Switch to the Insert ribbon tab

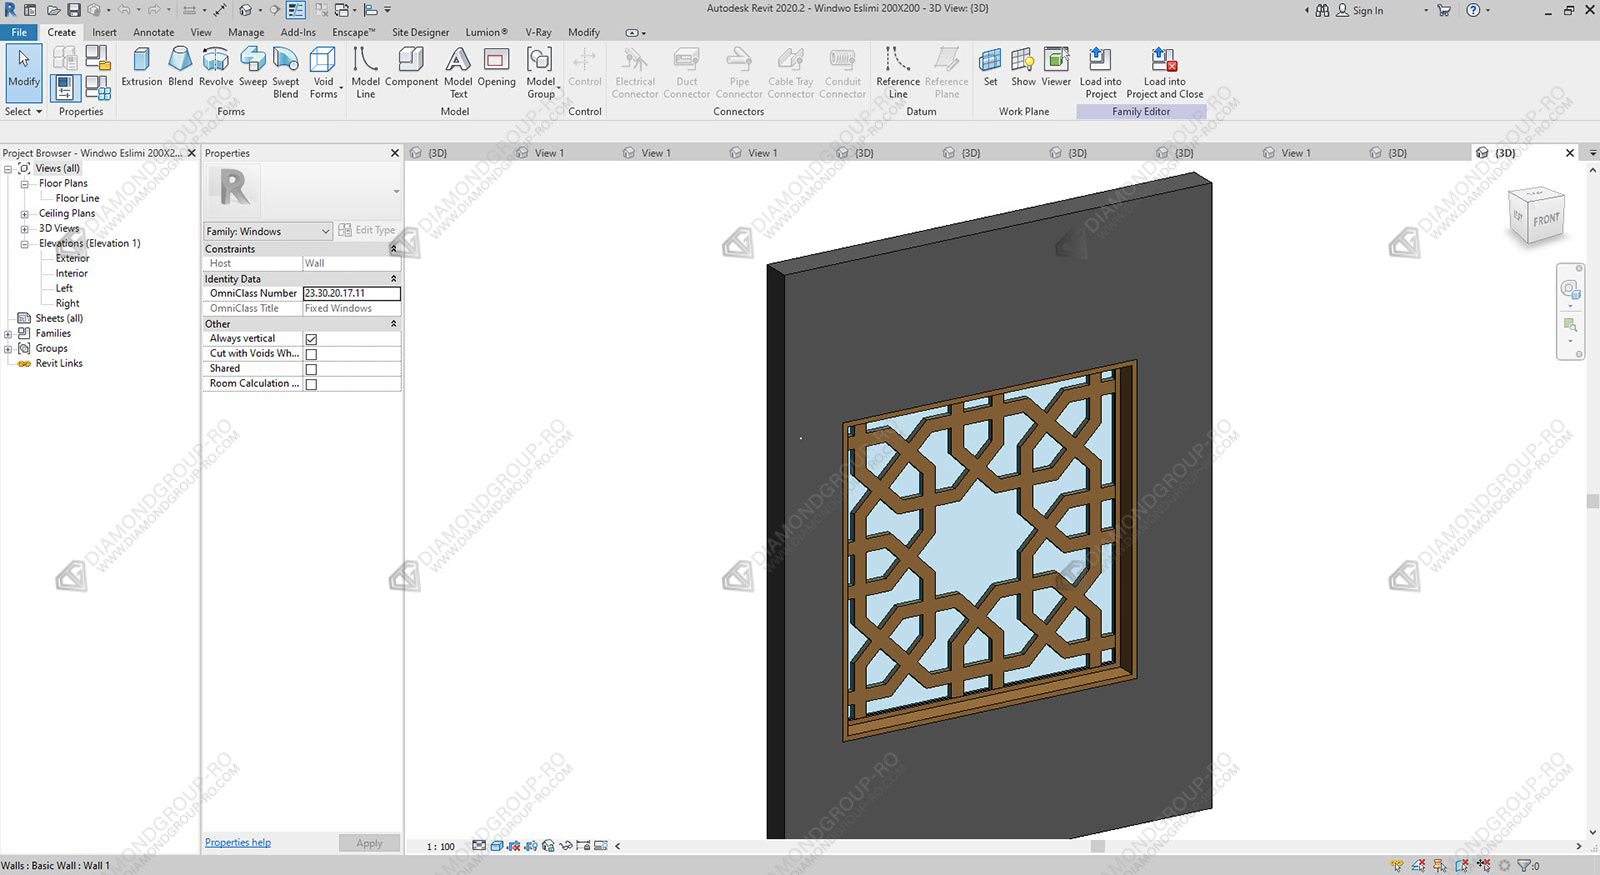(x=104, y=32)
